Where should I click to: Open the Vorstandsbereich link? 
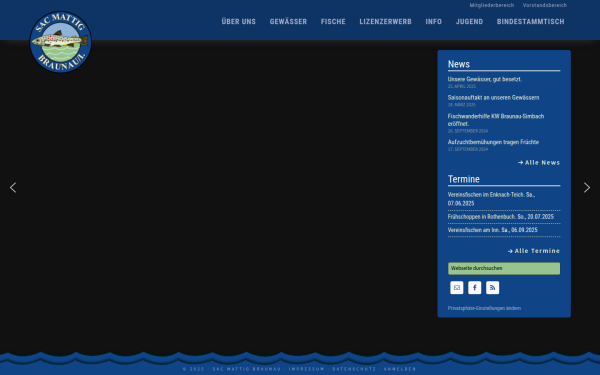point(545,5)
